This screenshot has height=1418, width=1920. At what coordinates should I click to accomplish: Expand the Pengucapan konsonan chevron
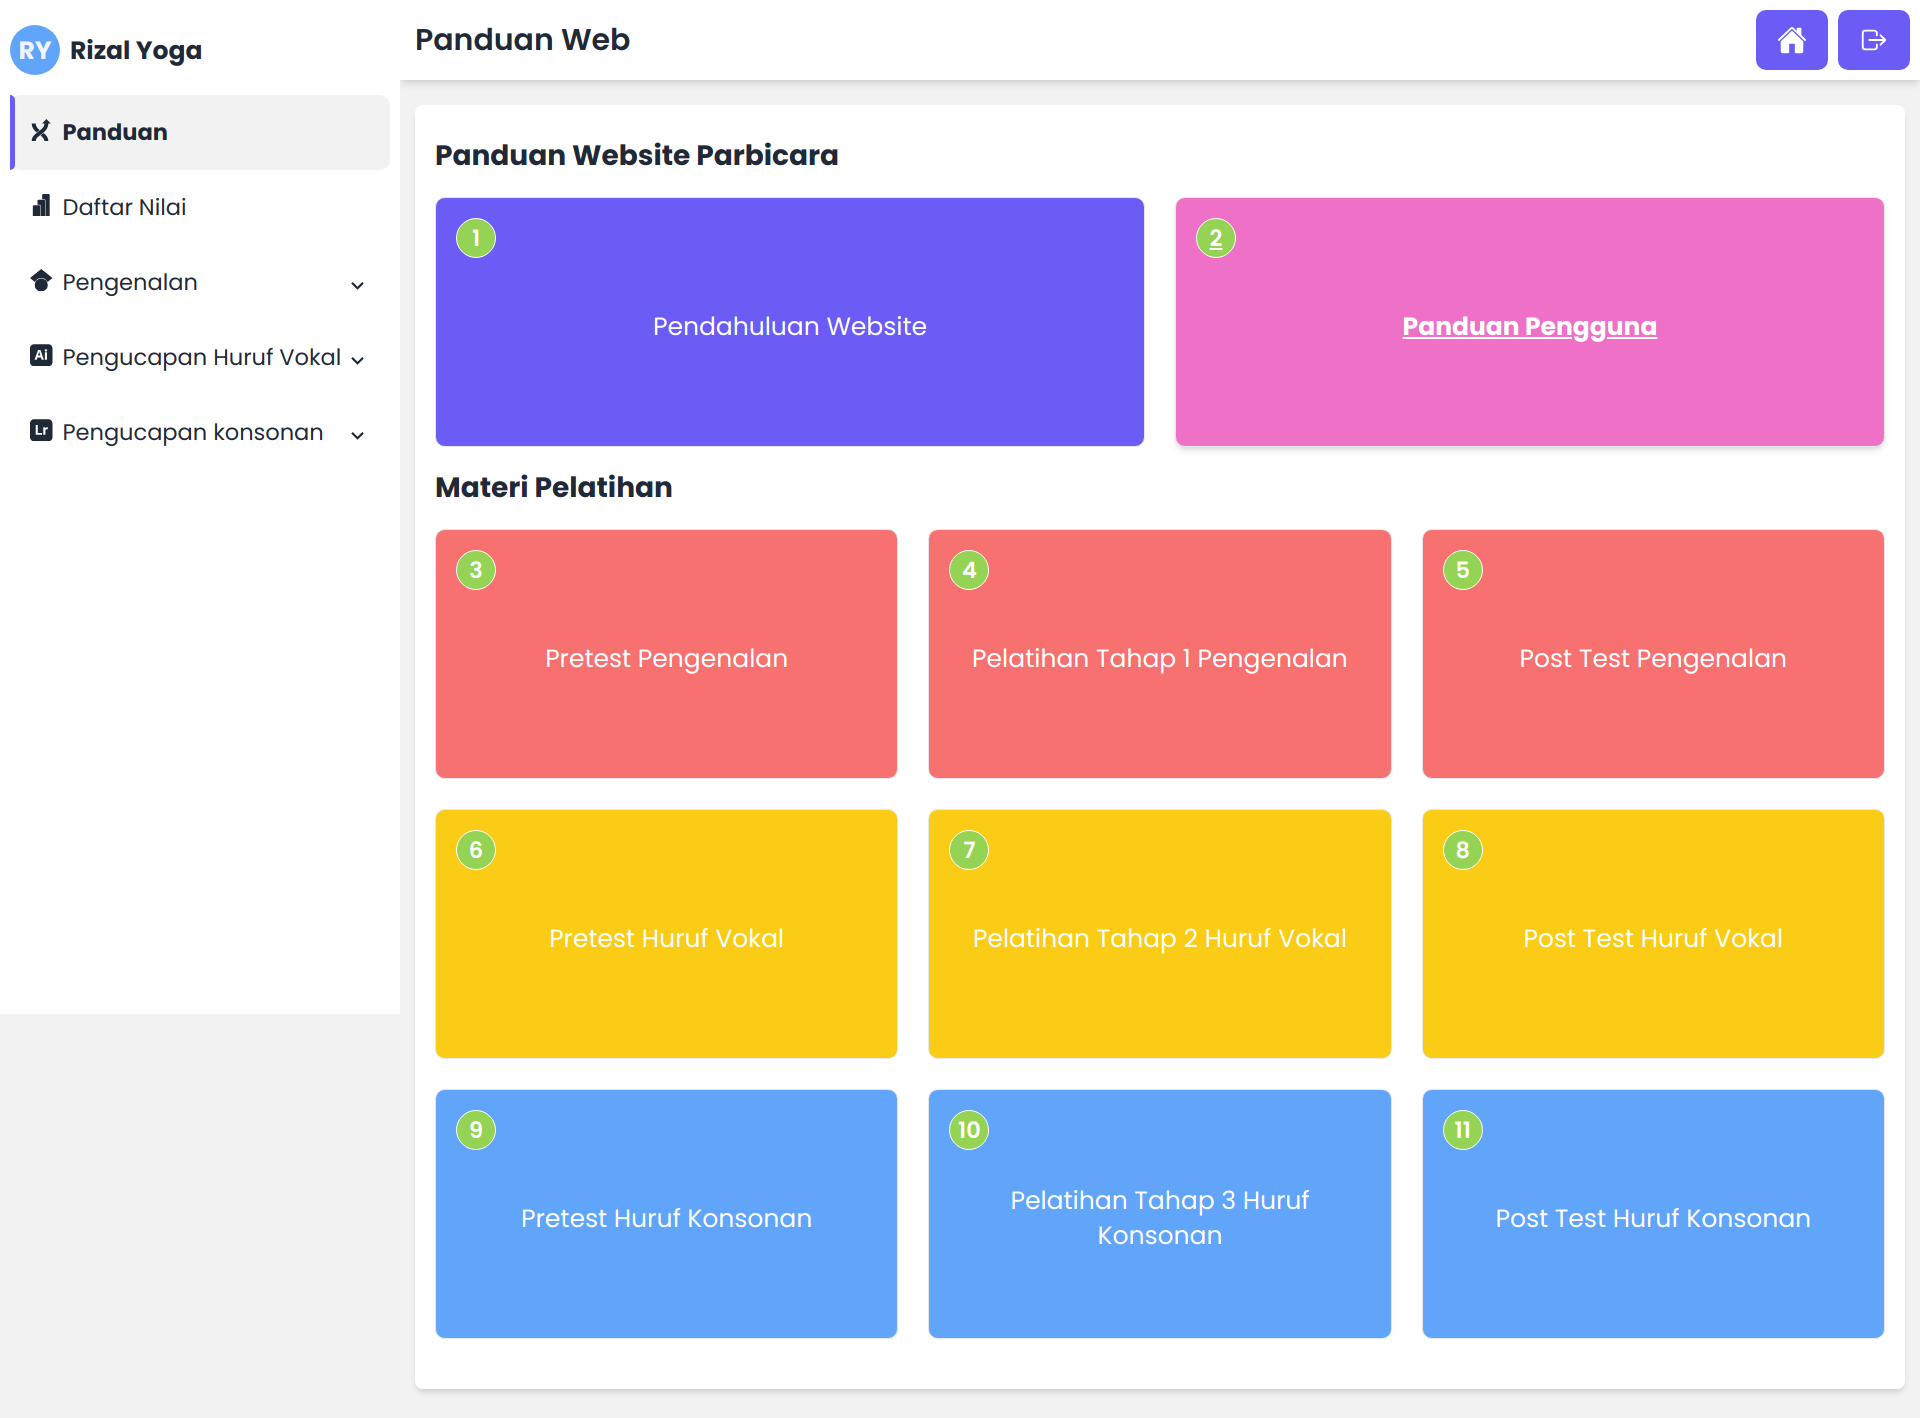[x=357, y=435]
